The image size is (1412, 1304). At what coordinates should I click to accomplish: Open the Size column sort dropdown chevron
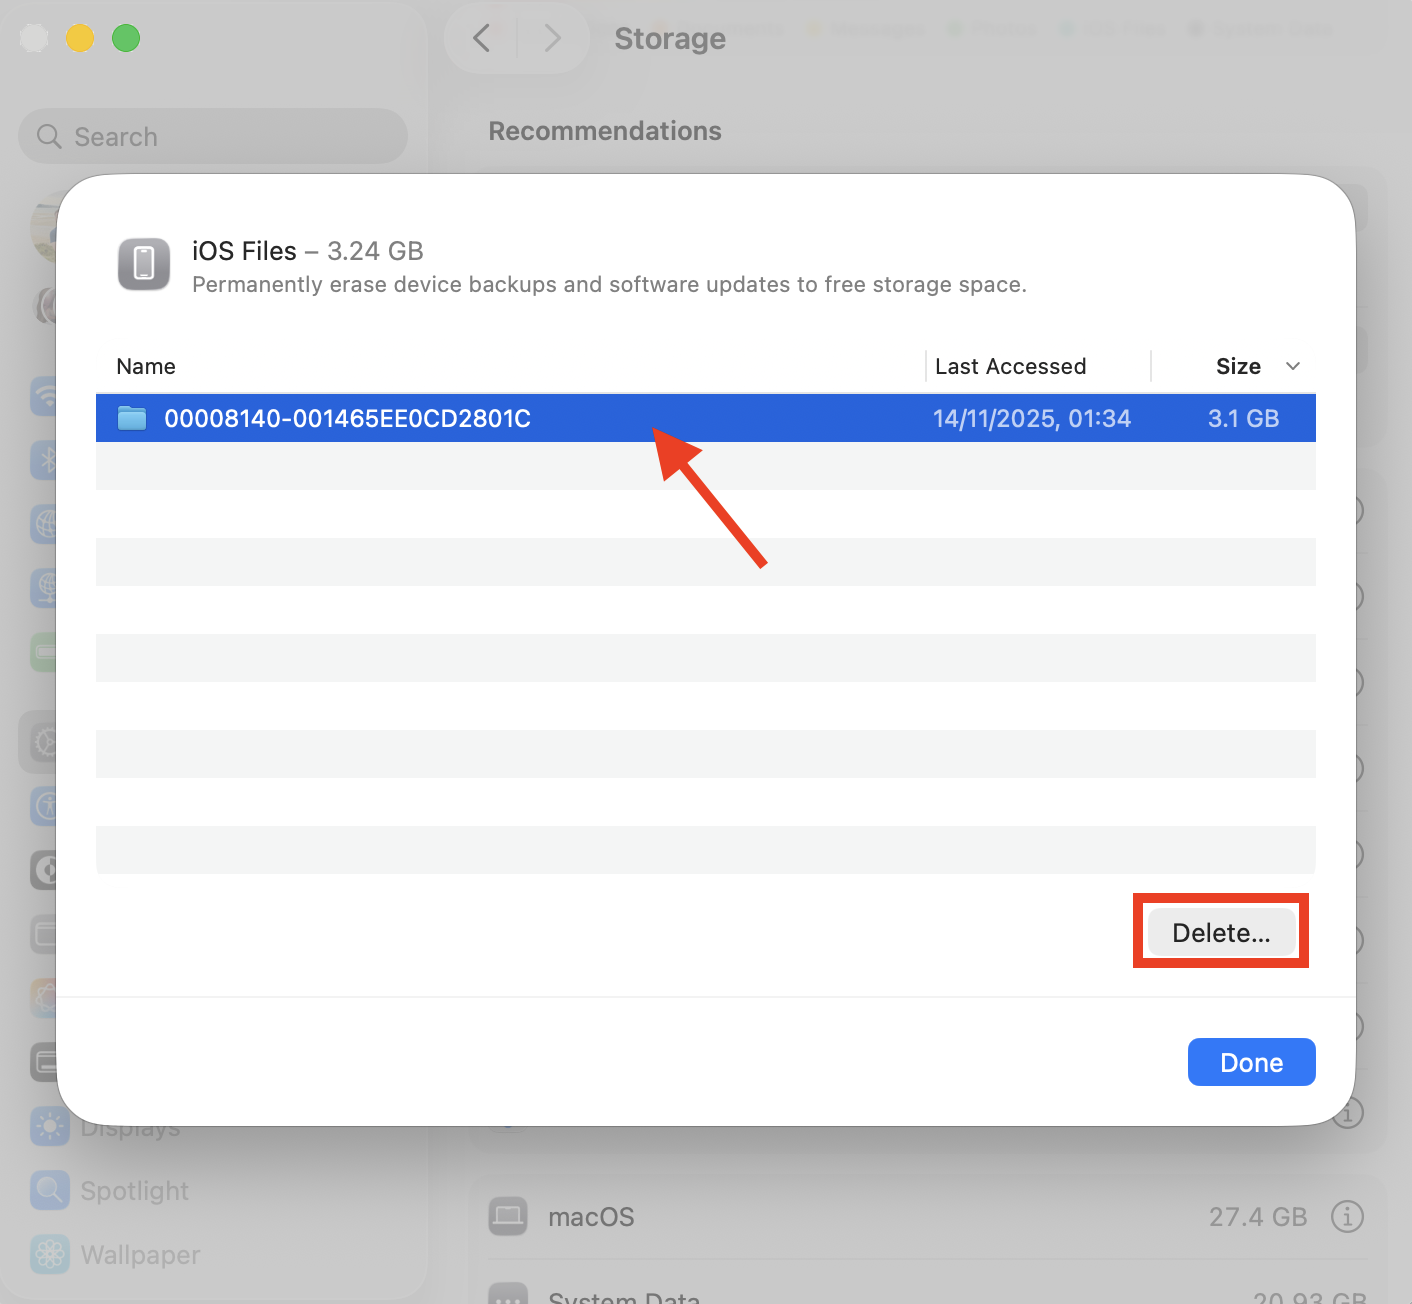pos(1293,366)
